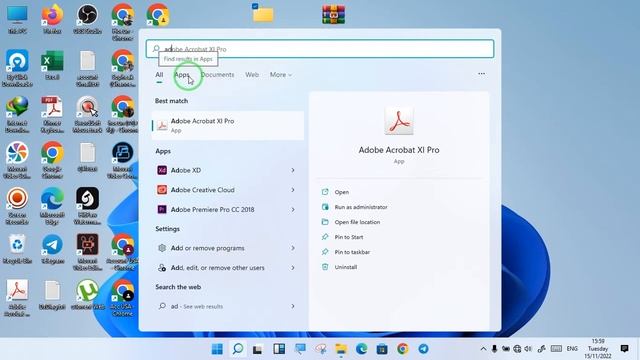Click the user icon for Add, edit, or remove other users

162,268
